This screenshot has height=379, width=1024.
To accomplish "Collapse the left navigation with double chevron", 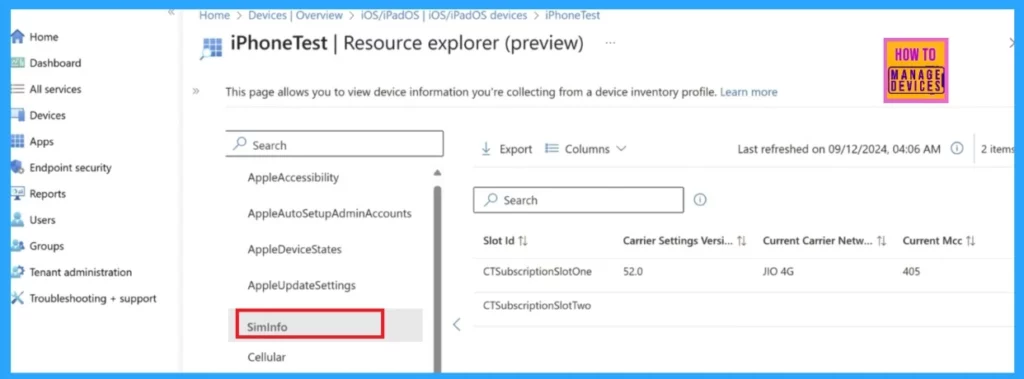I will click(x=171, y=12).
